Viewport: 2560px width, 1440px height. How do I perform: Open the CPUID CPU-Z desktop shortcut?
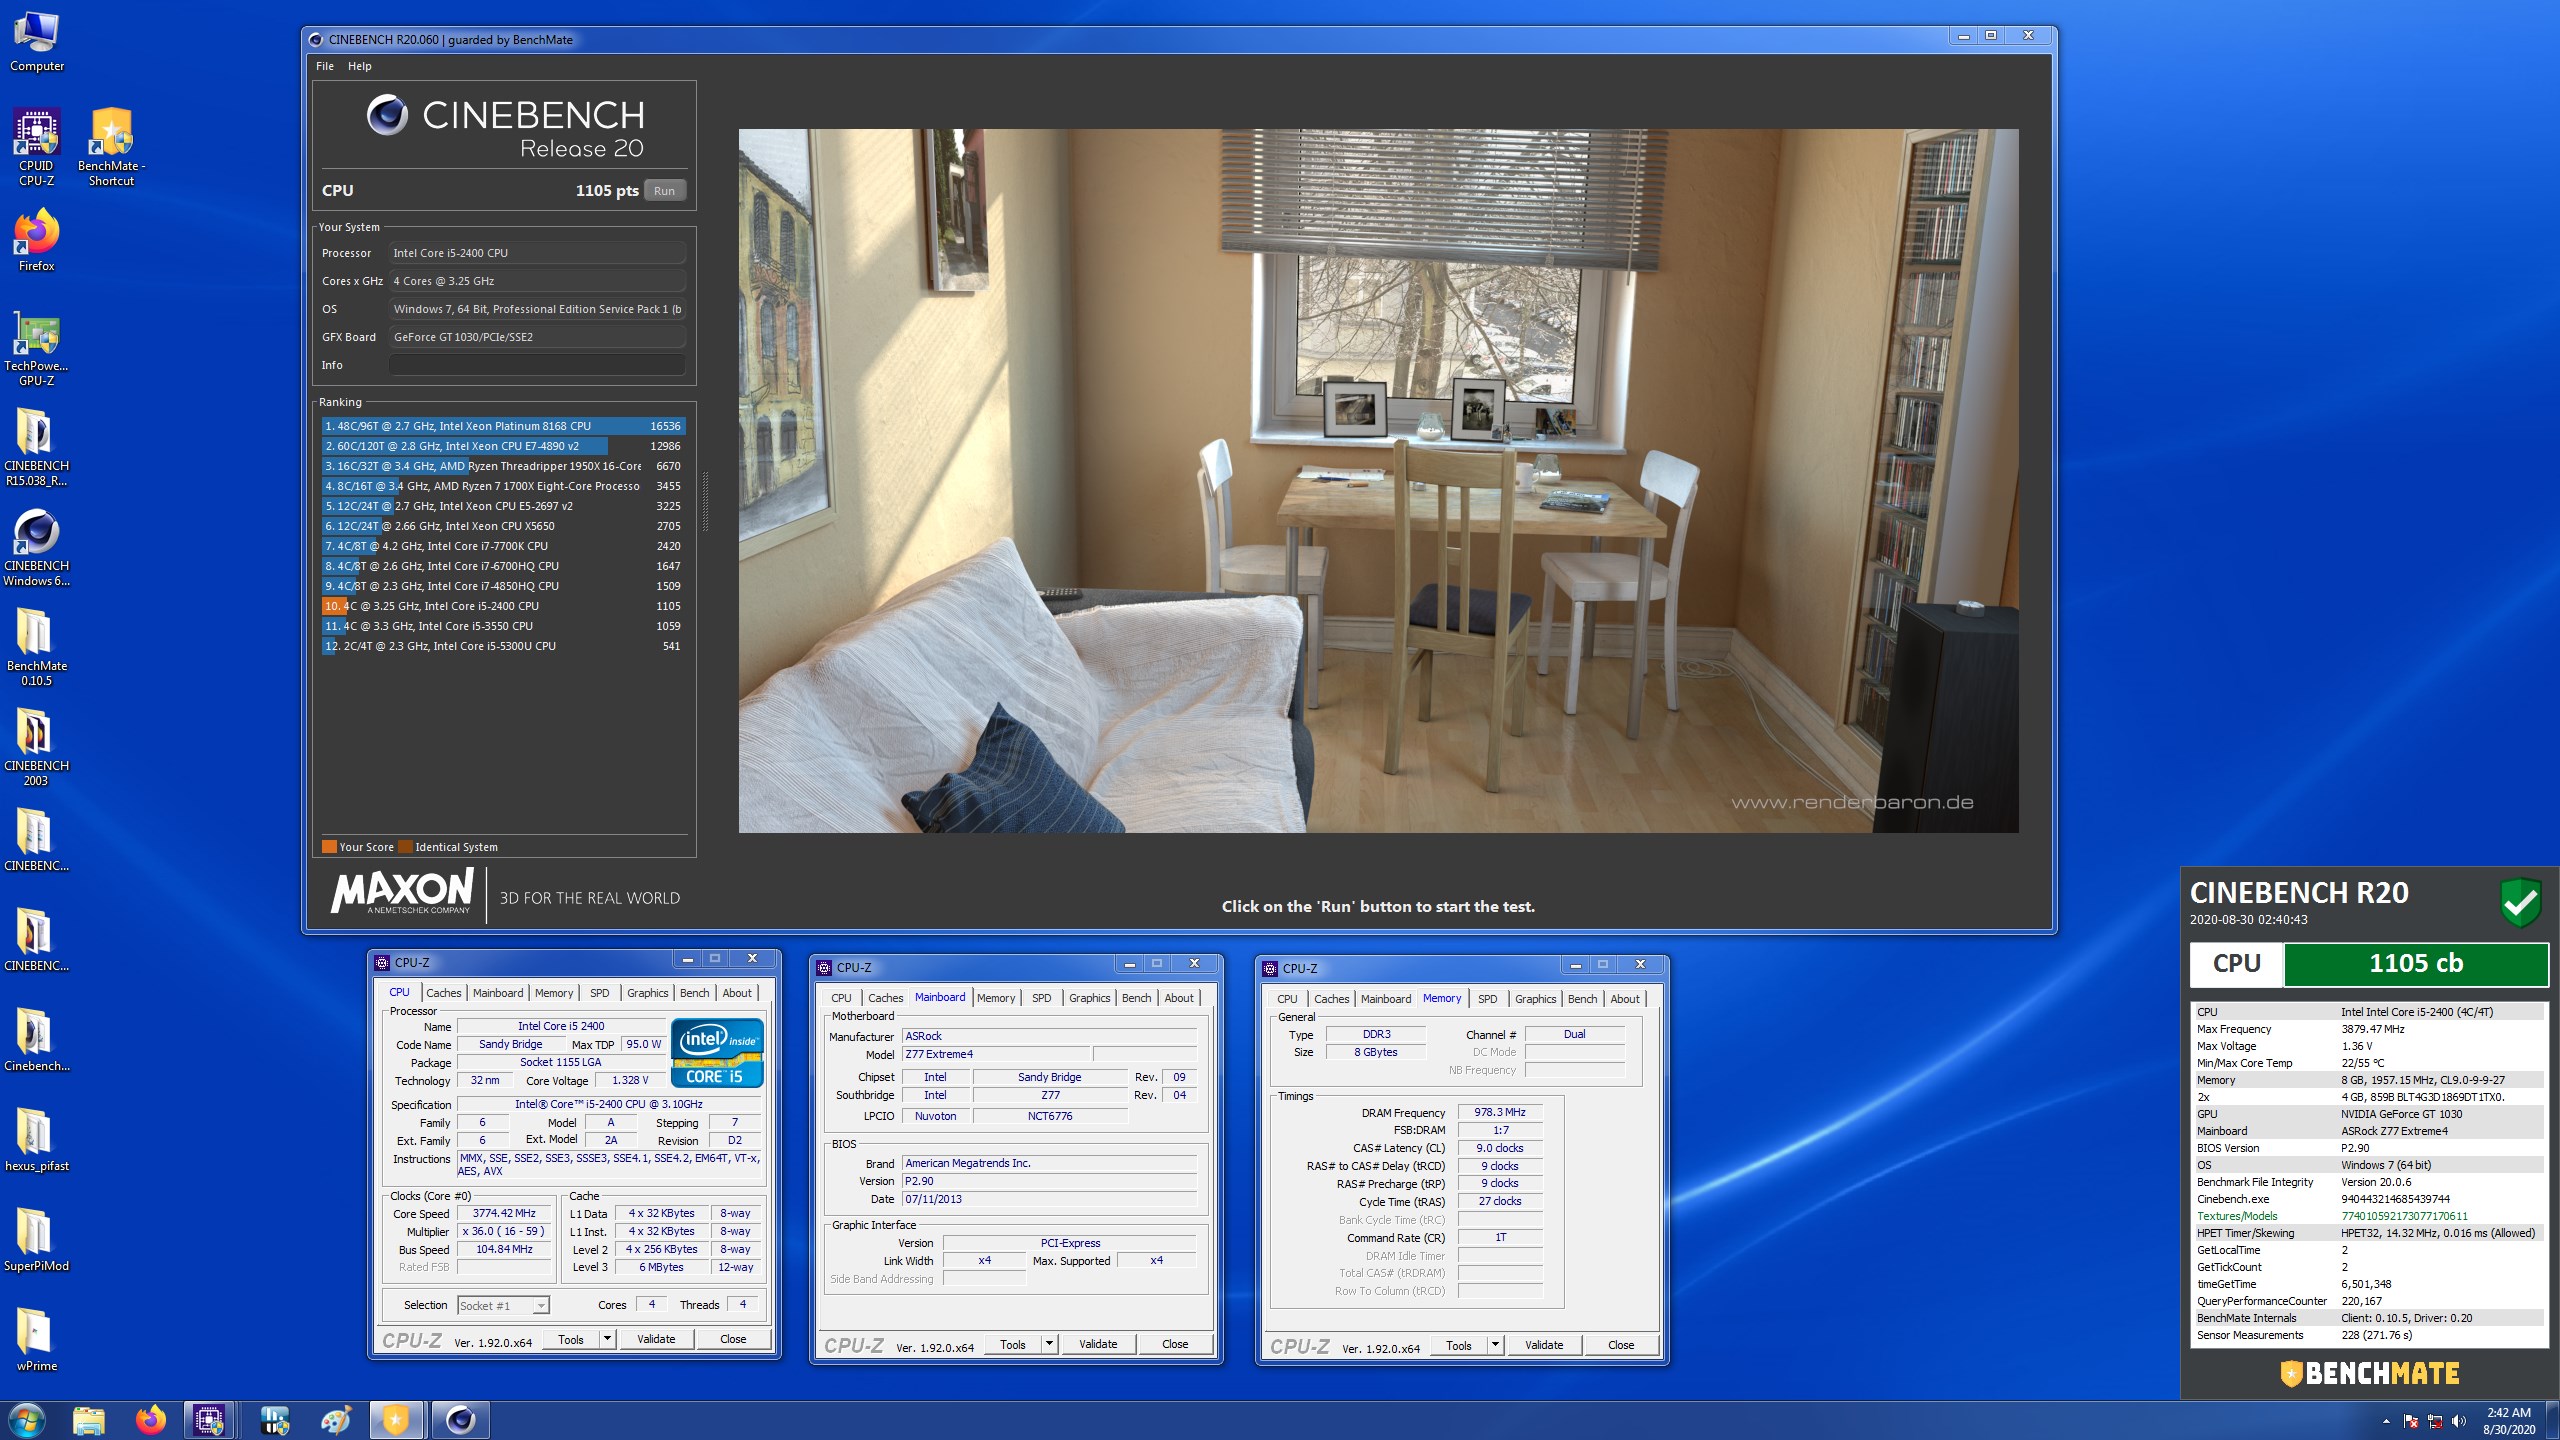[36, 147]
